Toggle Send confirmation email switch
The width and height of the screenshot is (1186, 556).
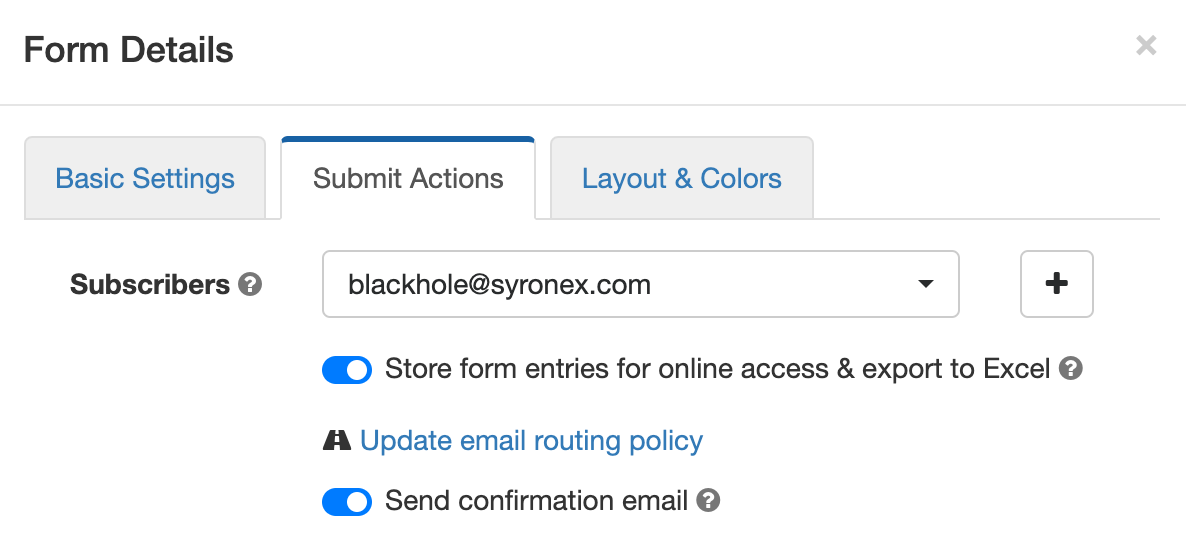347,502
